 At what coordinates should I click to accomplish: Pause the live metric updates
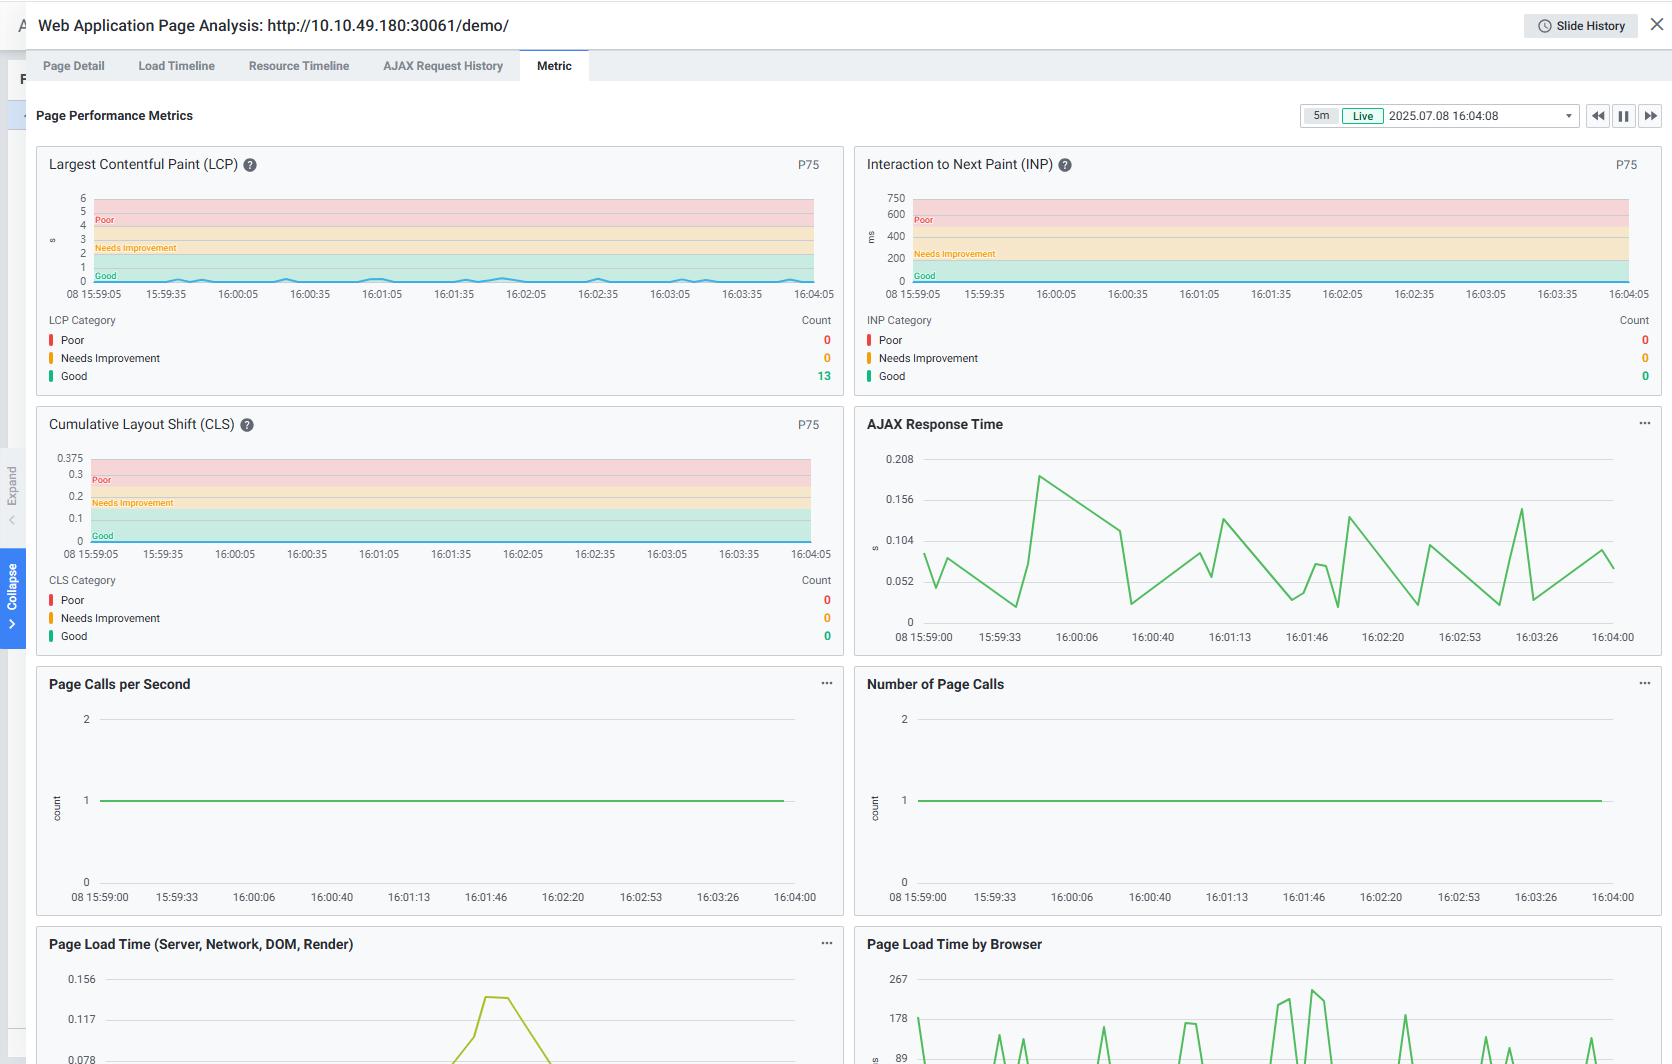tap(1623, 116)
